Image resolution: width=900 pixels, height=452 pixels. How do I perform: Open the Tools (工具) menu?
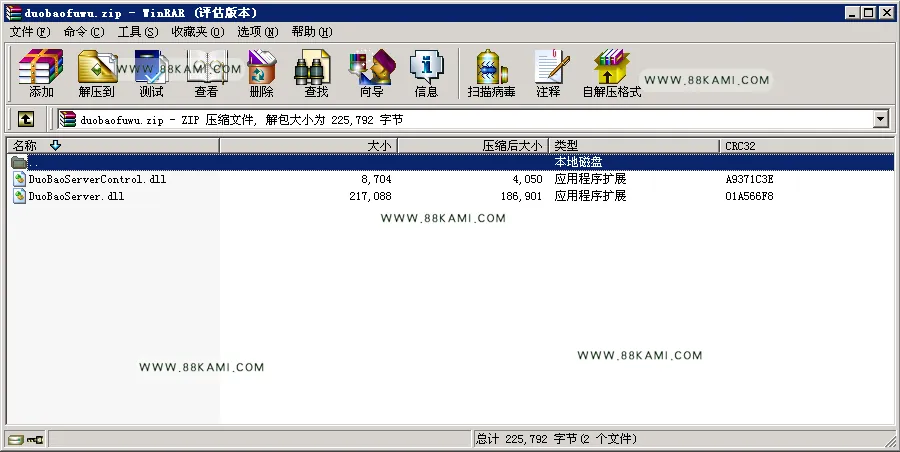click(138, 32)
